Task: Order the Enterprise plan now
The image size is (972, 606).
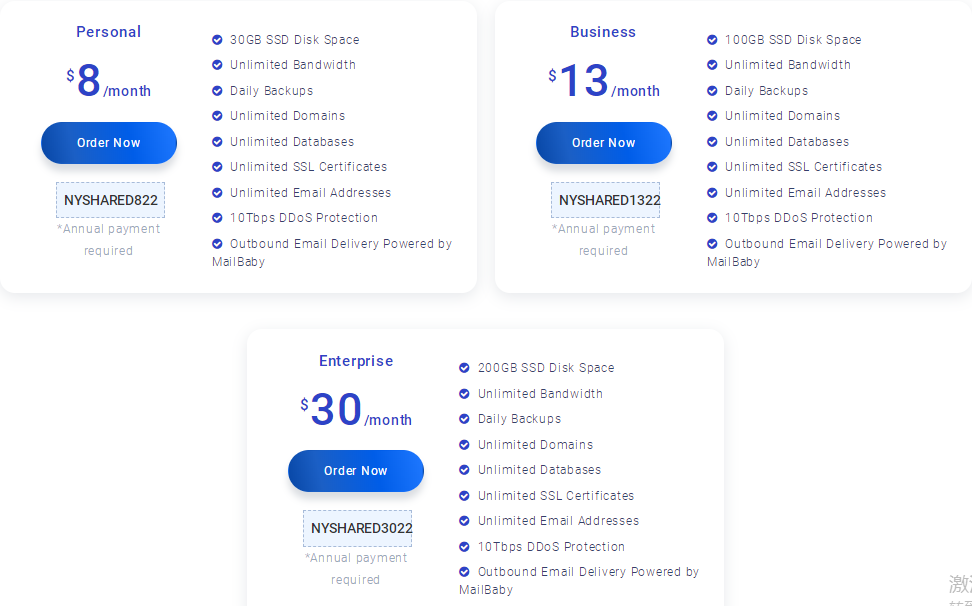Action: click(x=356, y=471)
